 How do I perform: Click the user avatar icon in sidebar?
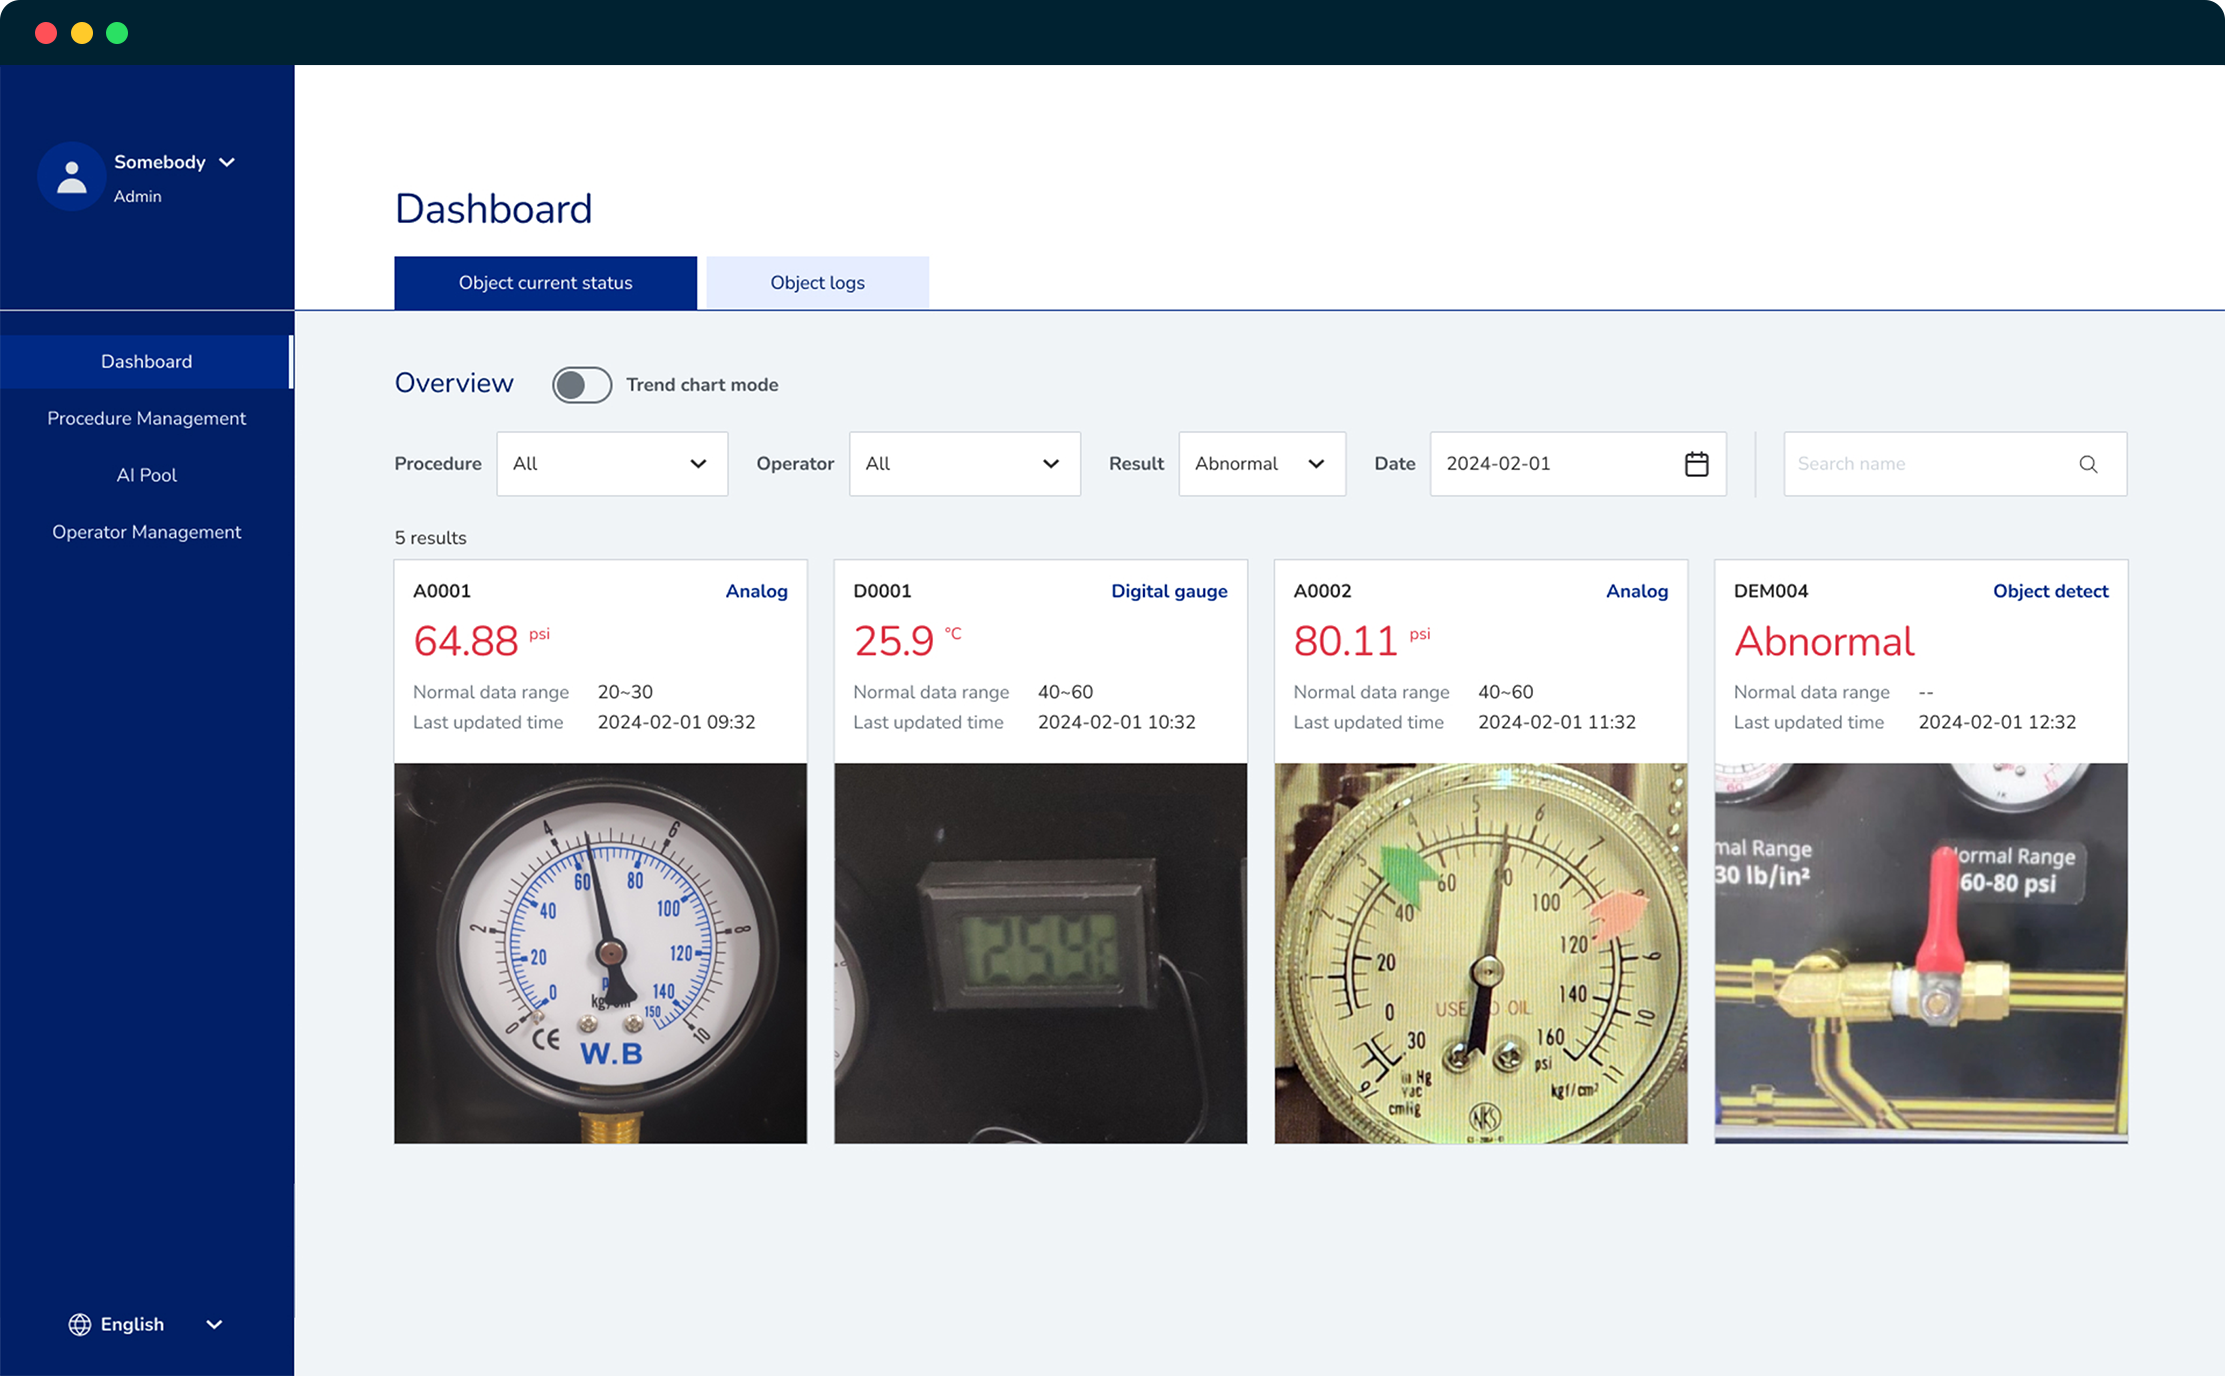pyautogui.click(x=71, y=175)
